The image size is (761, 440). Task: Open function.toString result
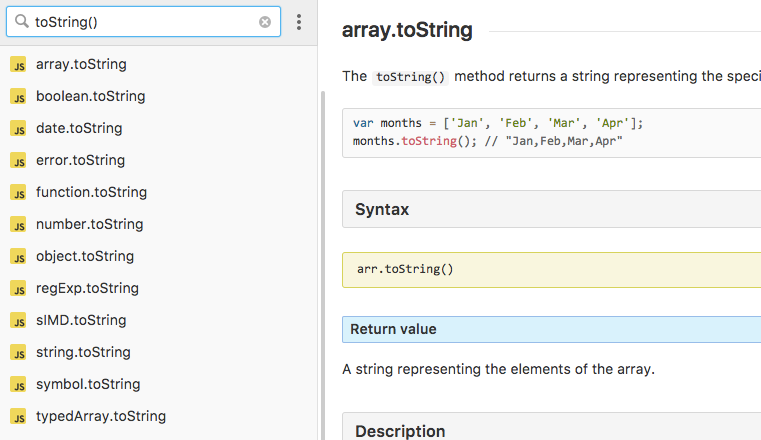(x=159, y=192)
